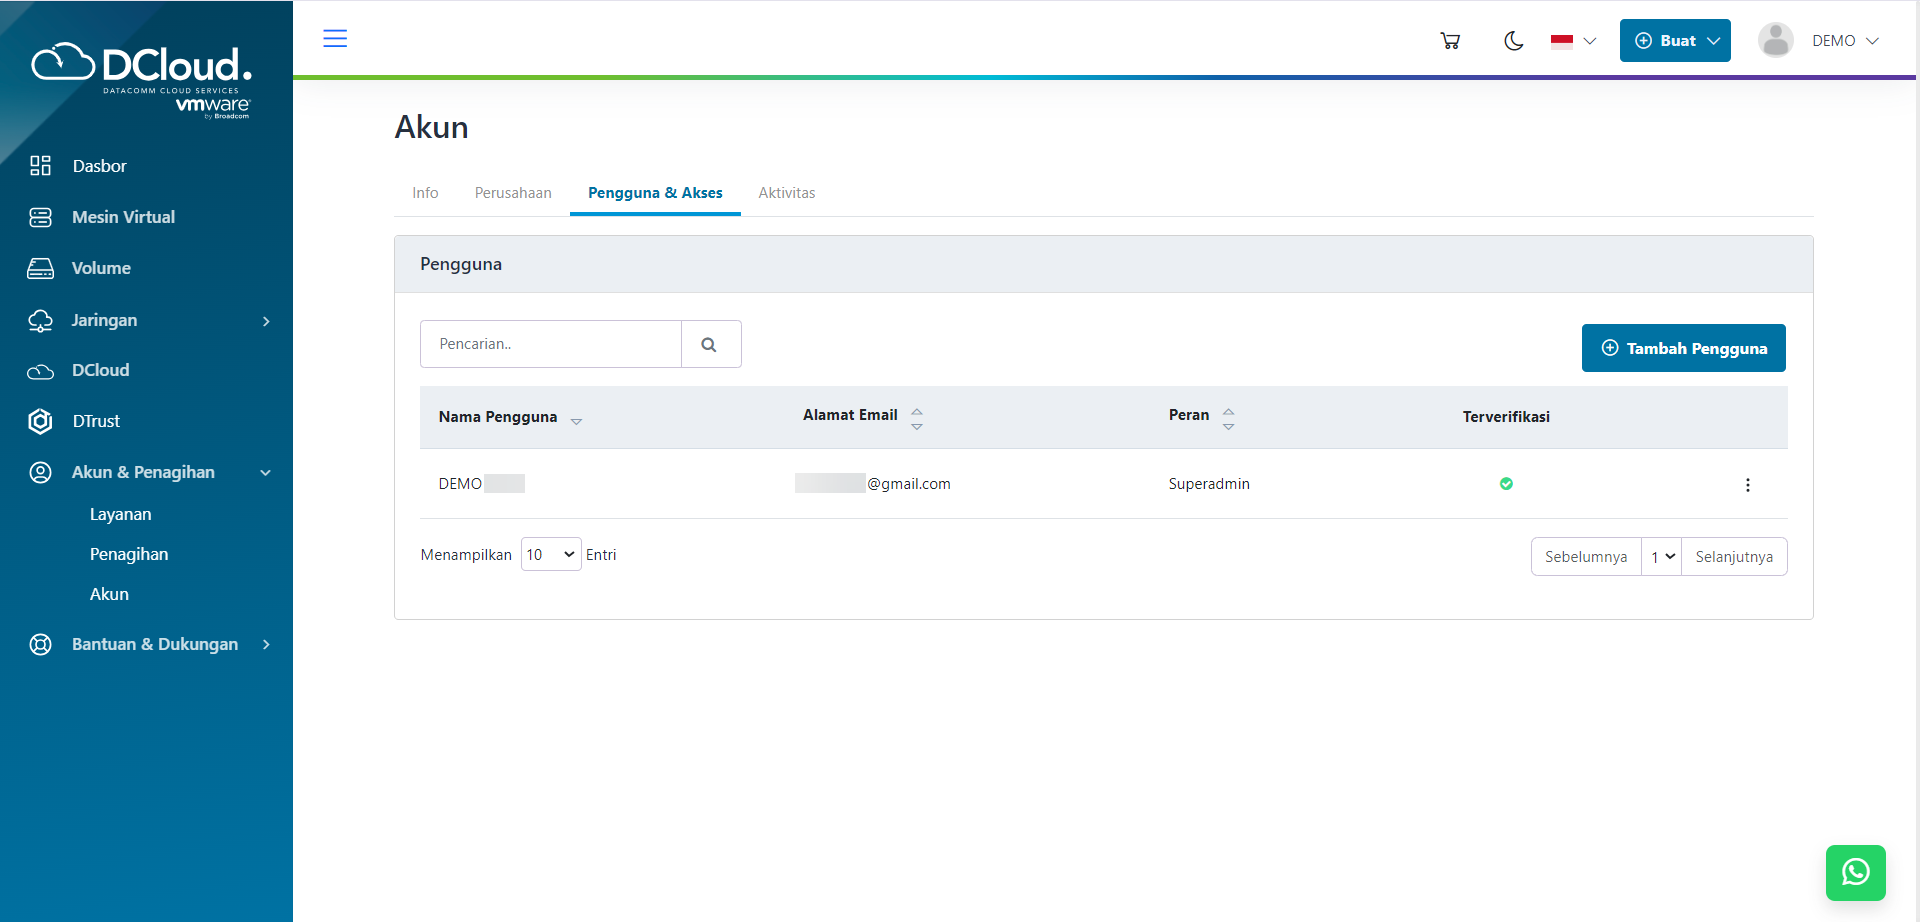This screenshot has height=922, width=1920.
Task: Open row actions three-dot menu
Action: tap(1747, 485)
